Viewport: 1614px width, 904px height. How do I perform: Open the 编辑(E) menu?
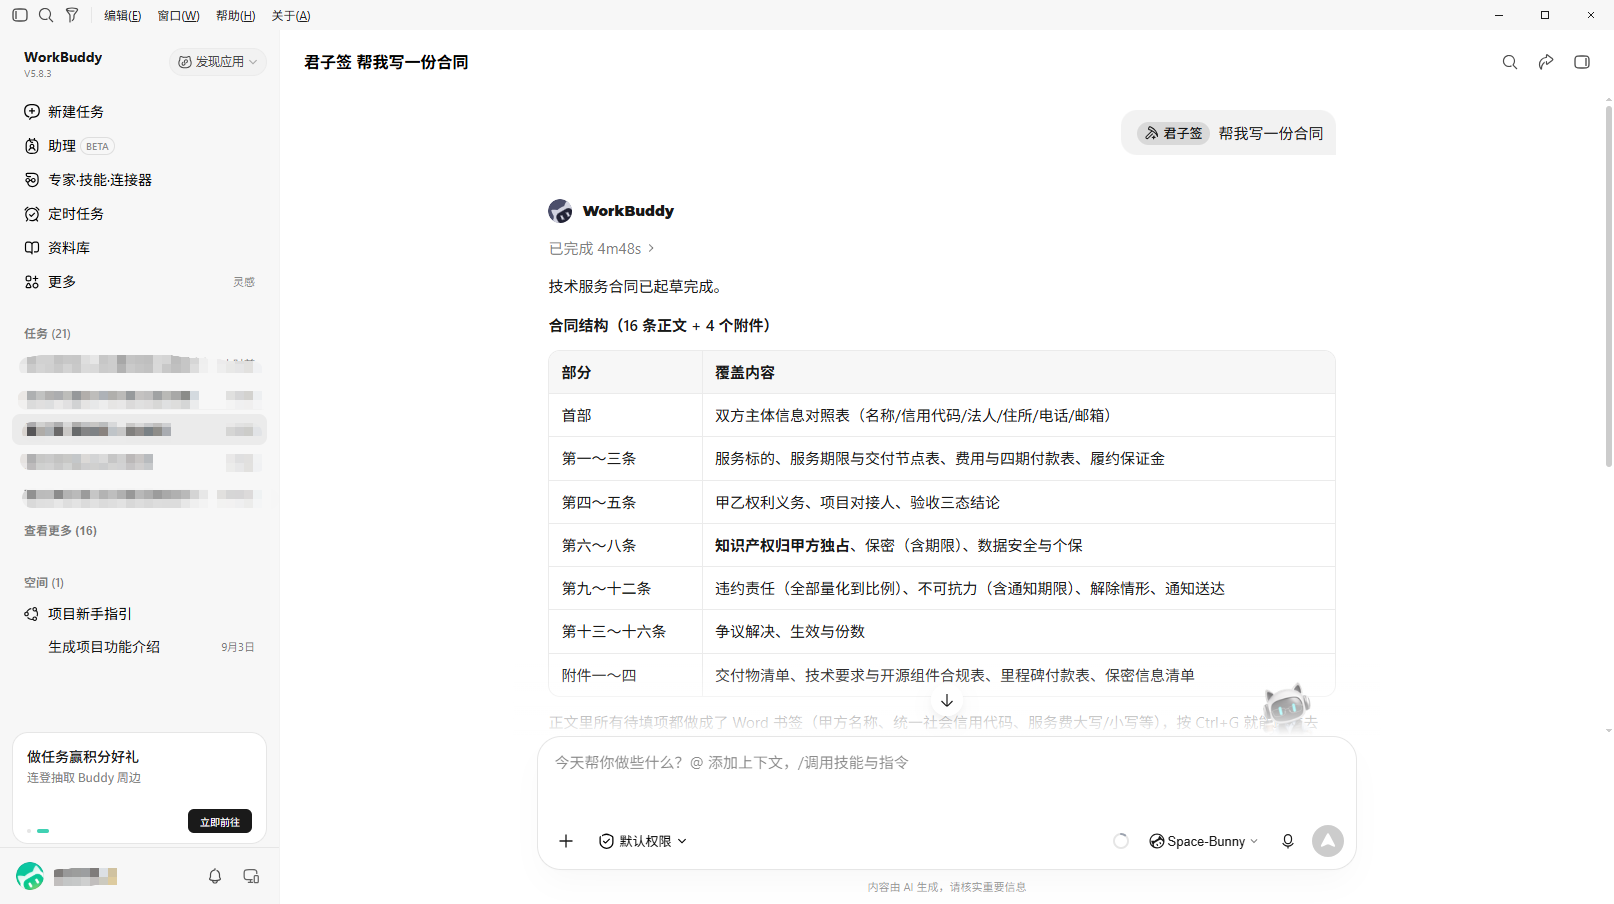click(x=122, y=16)
